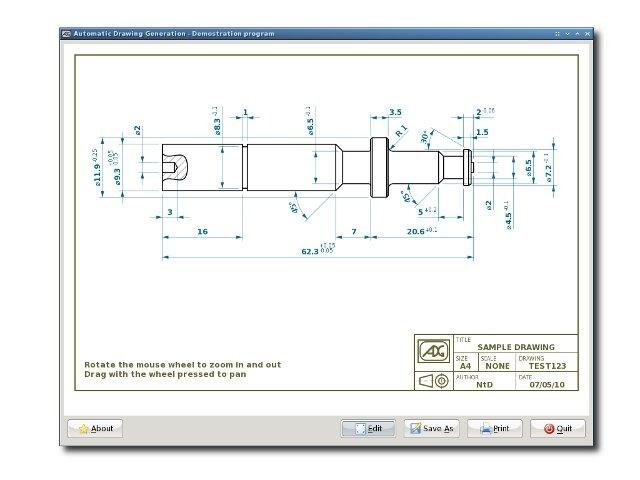
Task: Print the sample drawing
Action: pyautogui.click(x=495, y=428)
